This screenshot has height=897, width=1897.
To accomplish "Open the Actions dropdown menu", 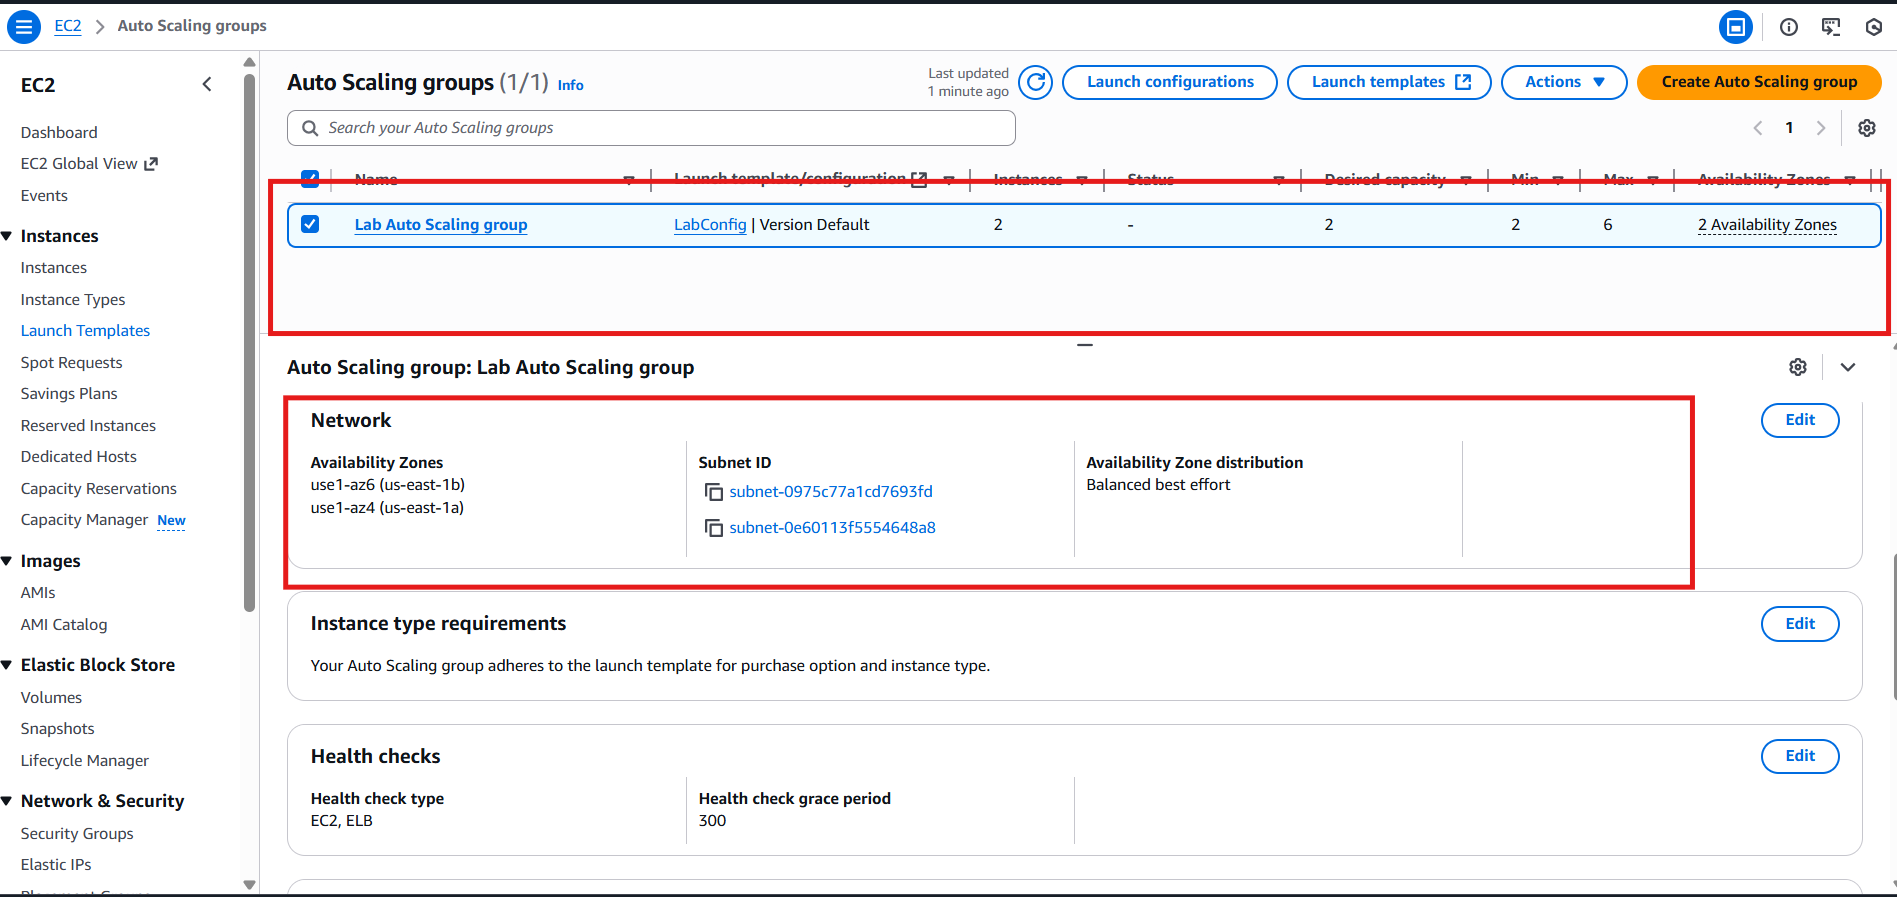I will 1564,82.
